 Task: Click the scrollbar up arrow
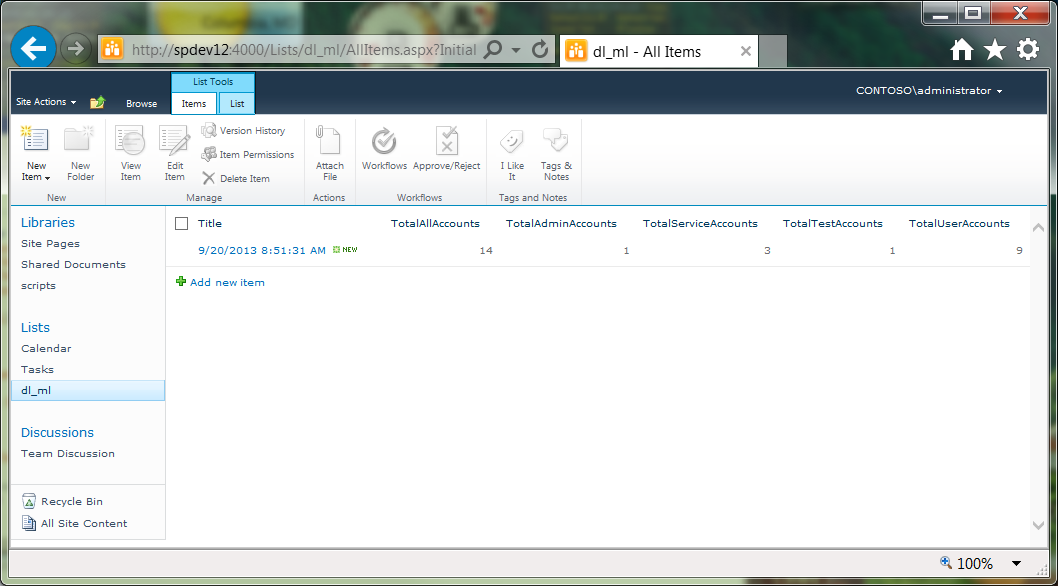point(1038,228)
